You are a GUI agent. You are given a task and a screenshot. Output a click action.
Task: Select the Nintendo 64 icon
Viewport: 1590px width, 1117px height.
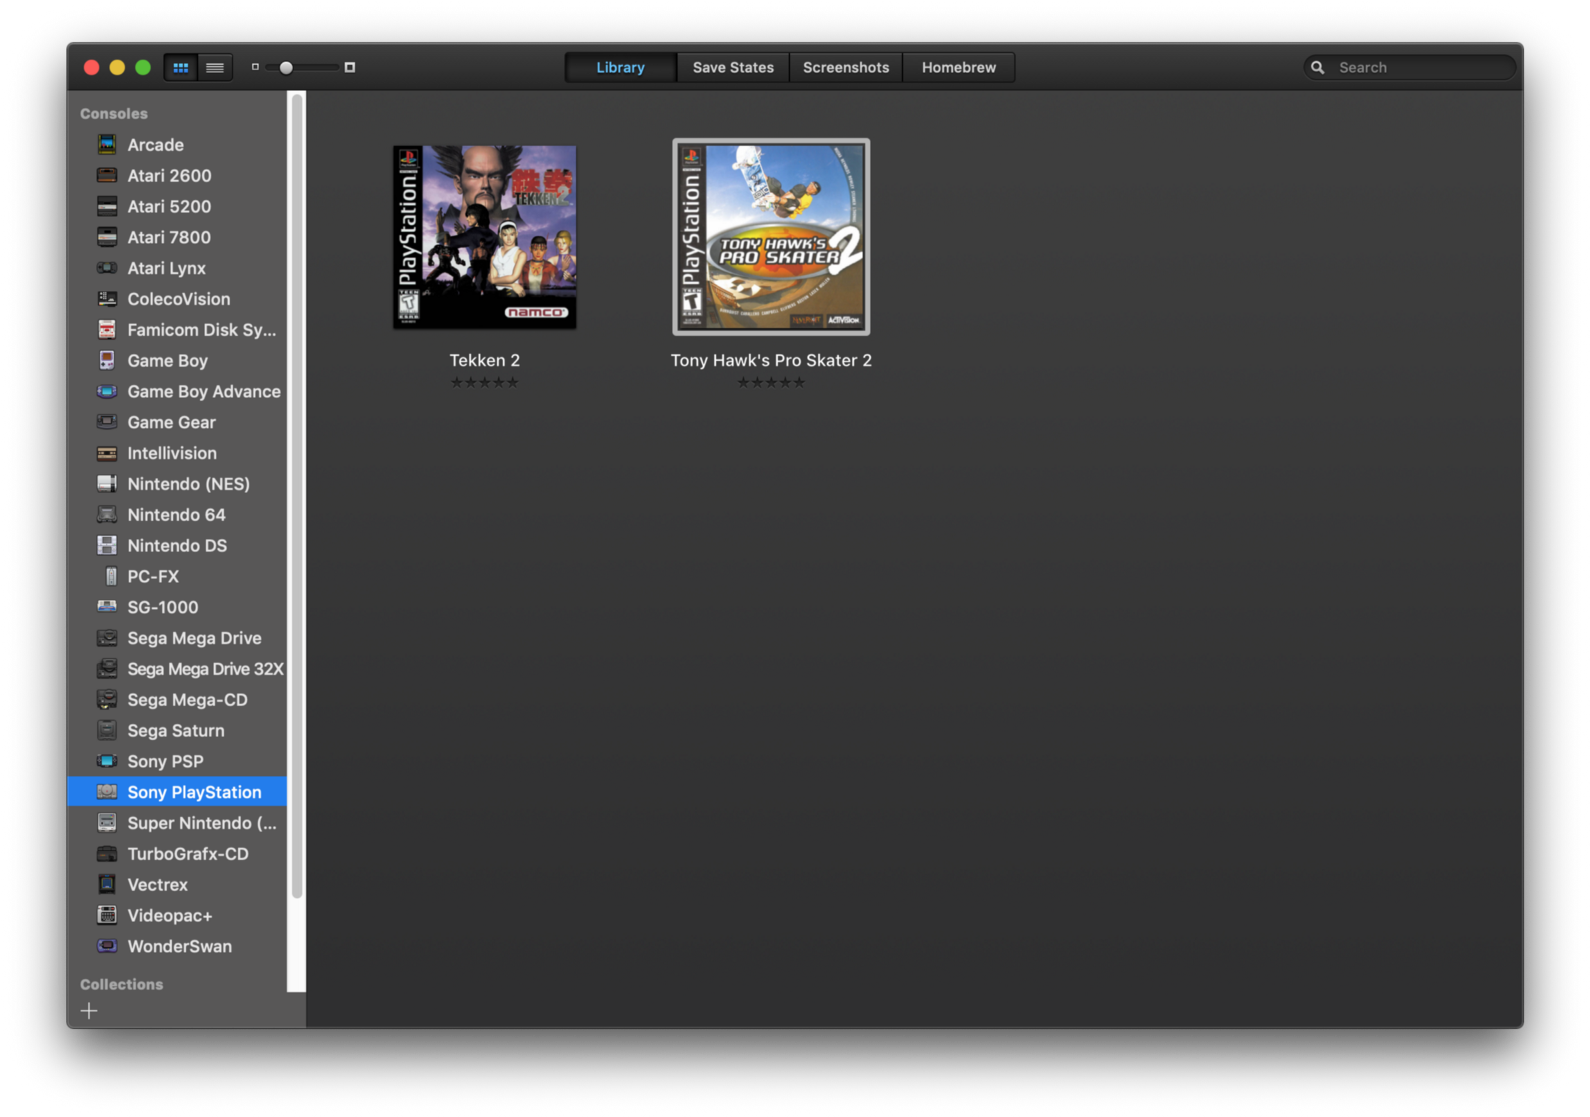click(107, 515)
